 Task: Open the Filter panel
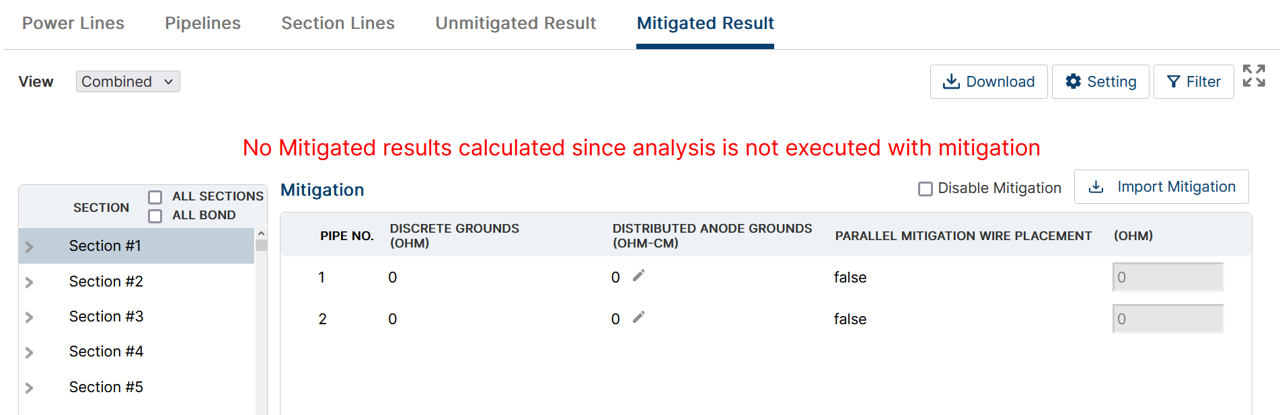pyautogui.click(x=1193, y=82)
